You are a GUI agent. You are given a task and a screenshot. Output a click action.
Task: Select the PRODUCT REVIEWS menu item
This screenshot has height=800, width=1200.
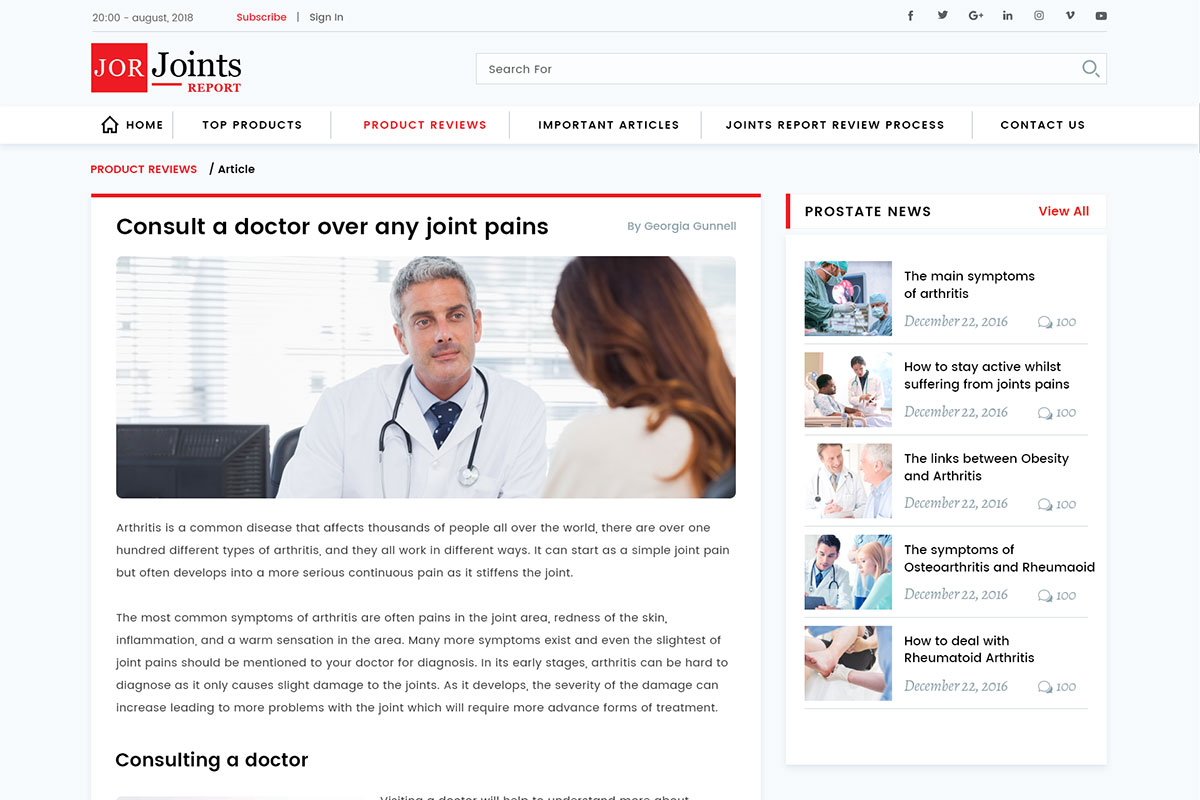click(x=425, y=125)
